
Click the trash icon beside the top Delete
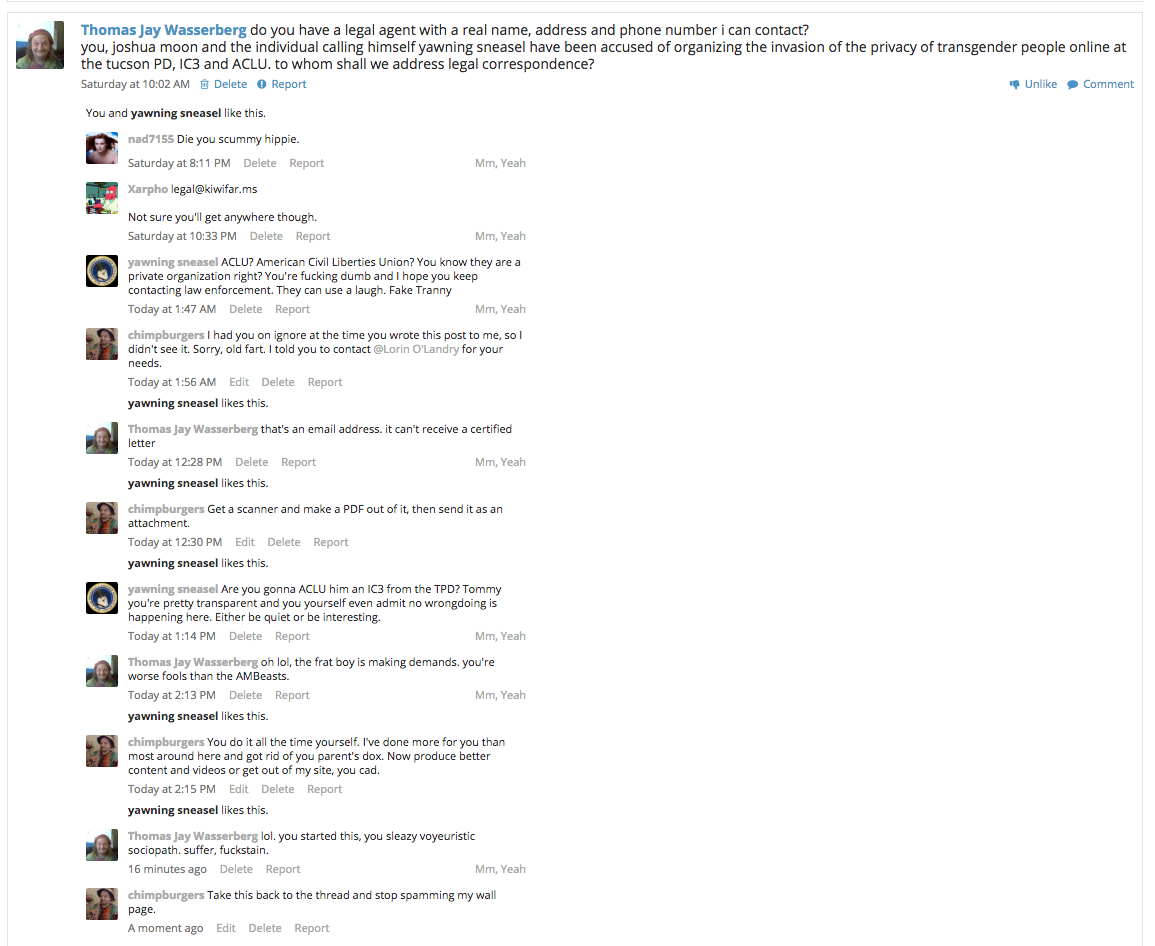pyautogui.click(x=205, y=84)
